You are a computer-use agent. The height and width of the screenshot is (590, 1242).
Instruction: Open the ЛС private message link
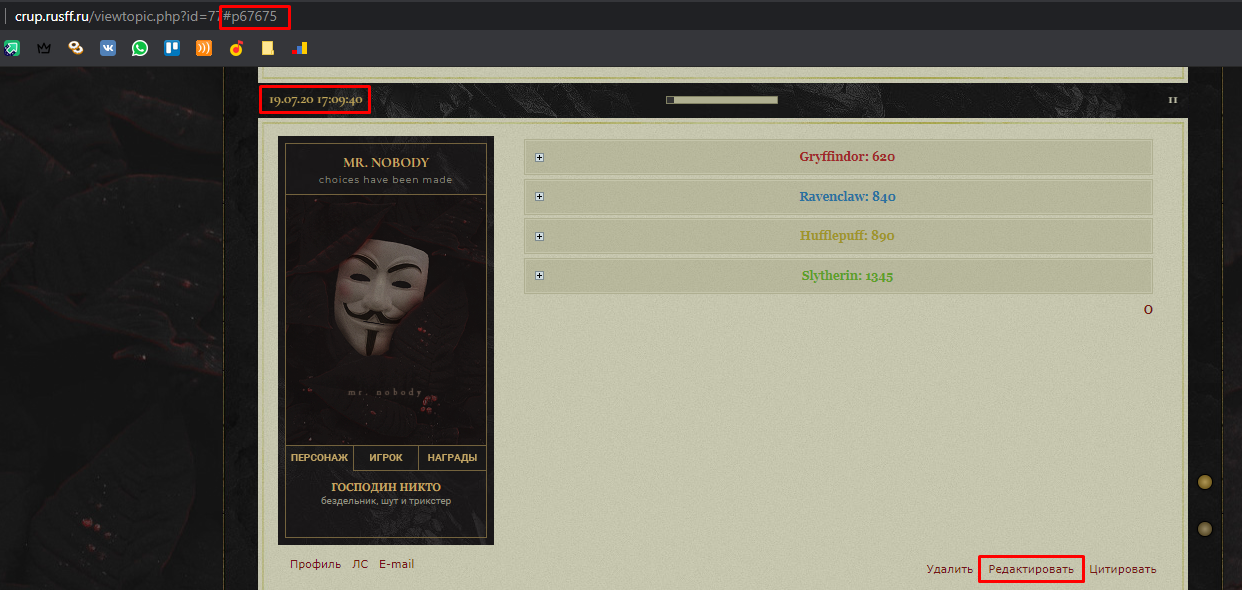point(360,564)
